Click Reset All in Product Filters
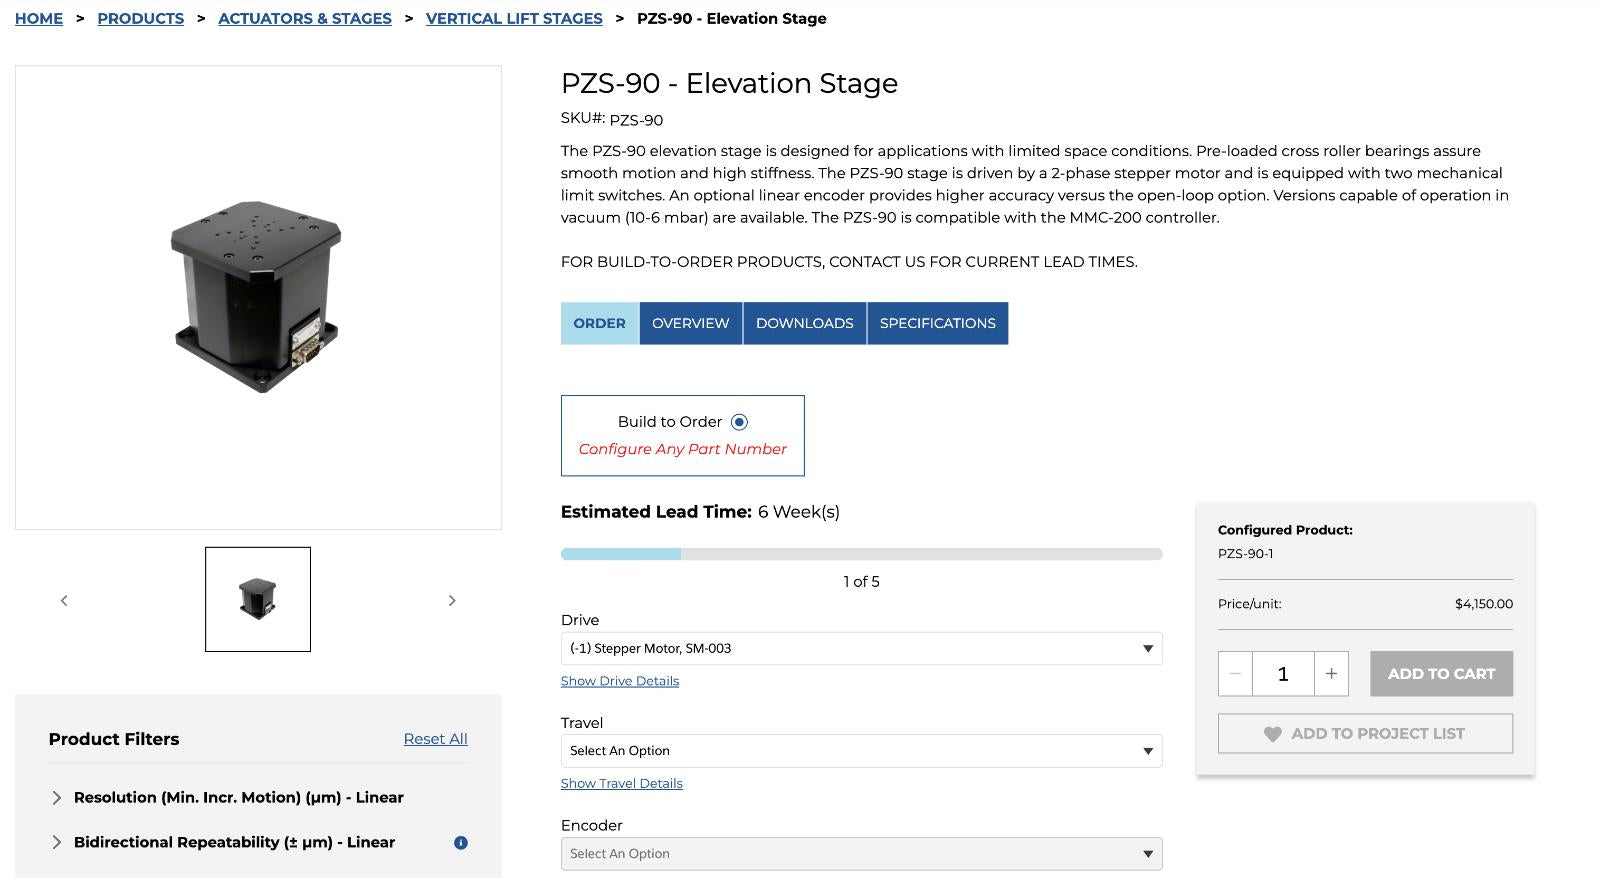This screenshot has height=878, width=1600. pyautogui.click(x=435, y=739)
